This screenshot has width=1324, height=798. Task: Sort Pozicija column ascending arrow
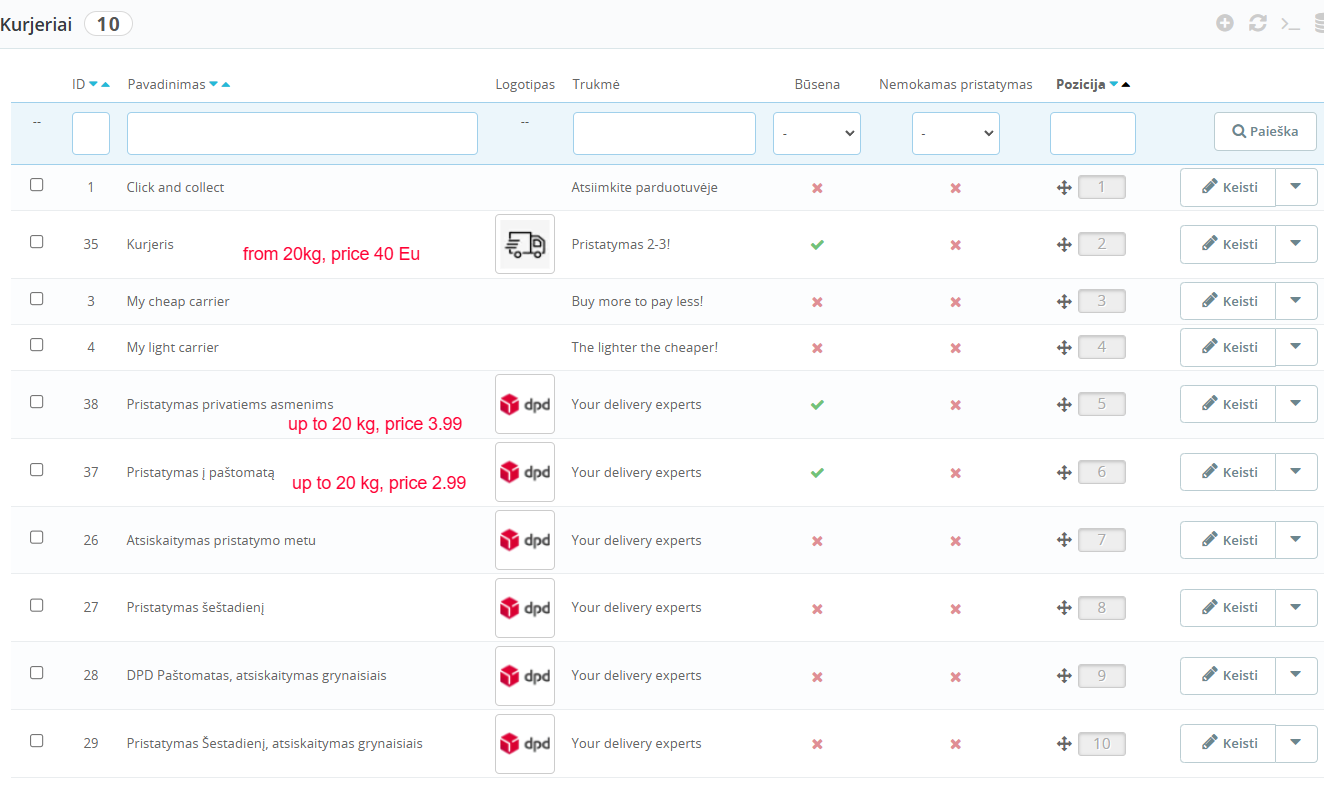1126,85
